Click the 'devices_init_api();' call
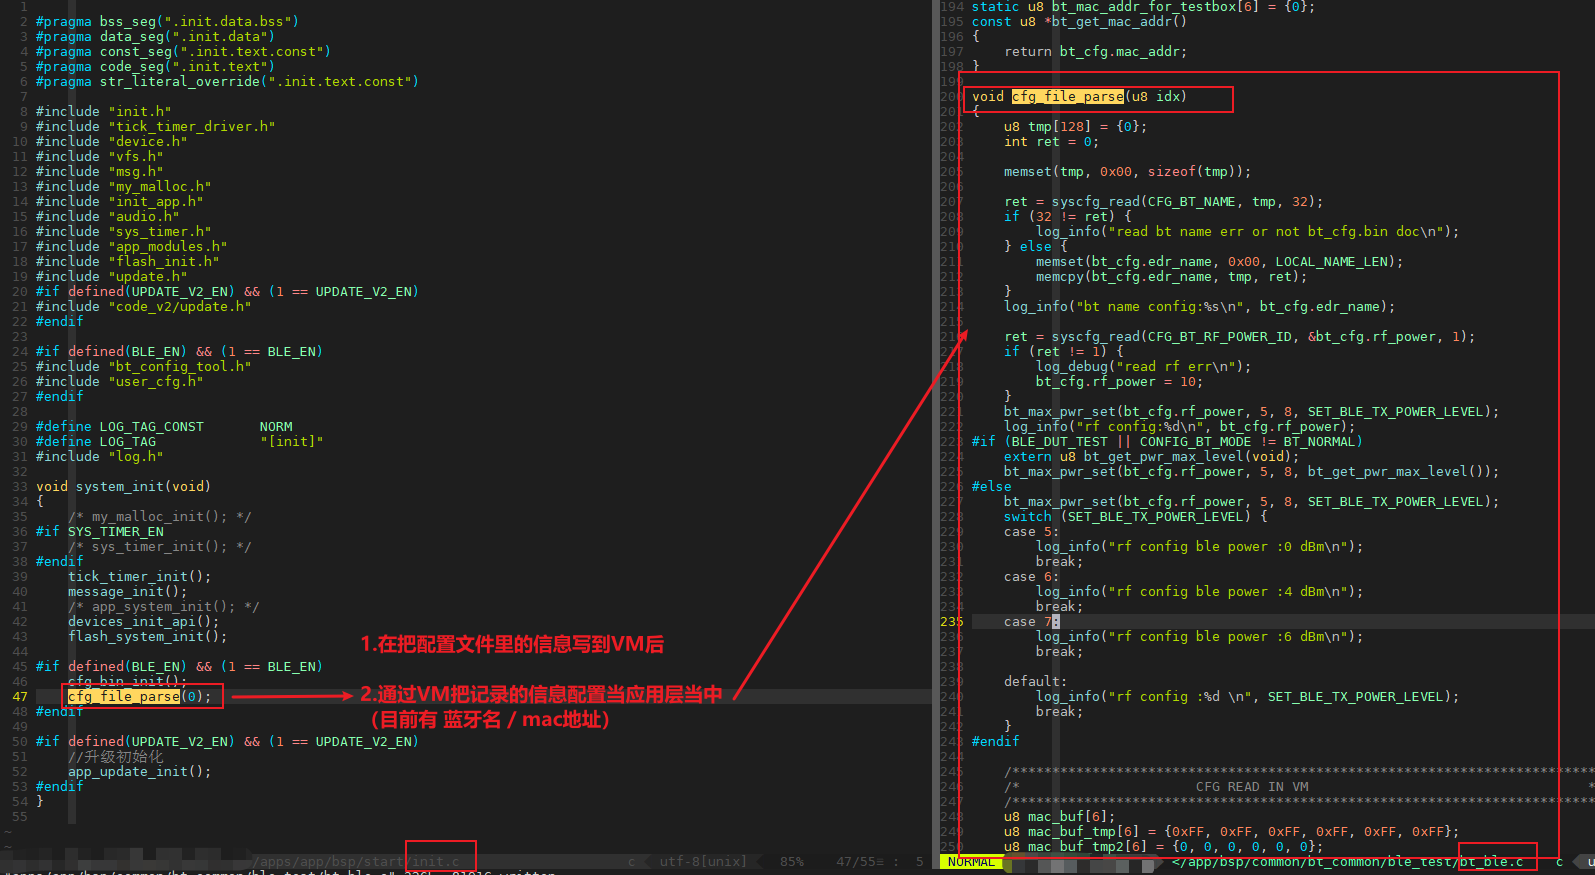 point(143,621)
